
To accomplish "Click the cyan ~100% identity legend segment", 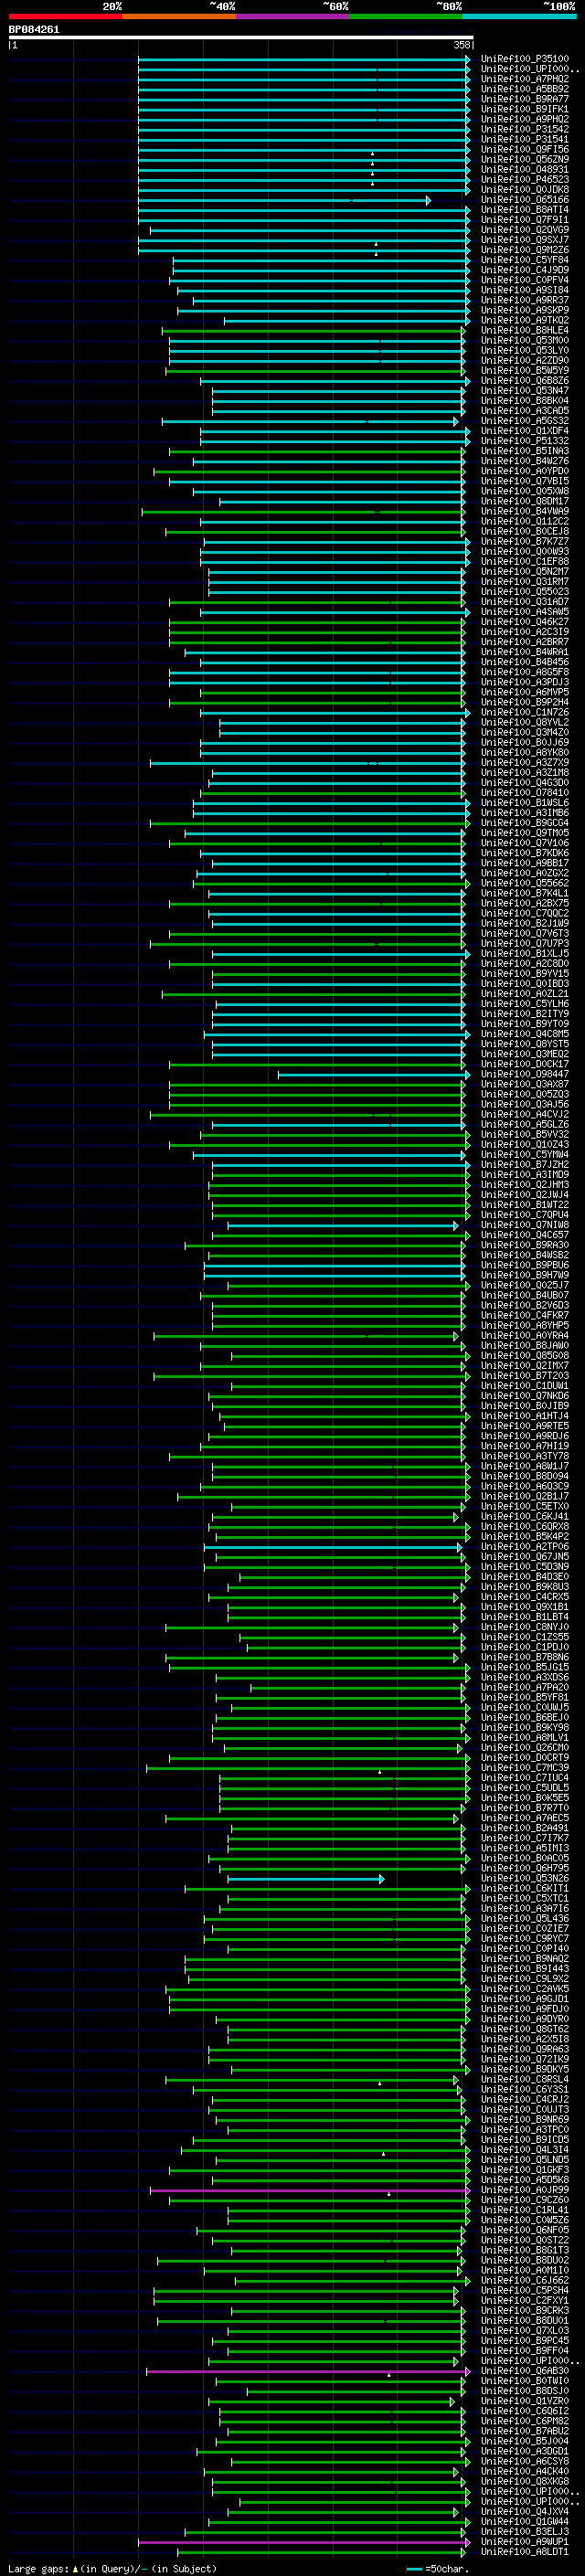I will (519, 16).
